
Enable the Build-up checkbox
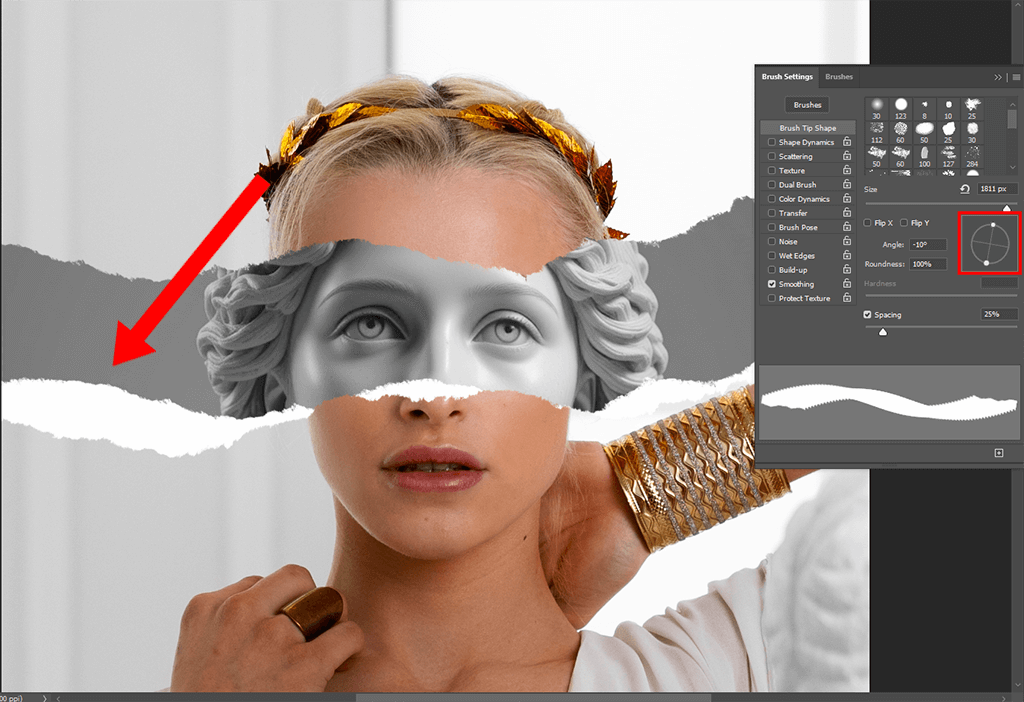(772, 270)
